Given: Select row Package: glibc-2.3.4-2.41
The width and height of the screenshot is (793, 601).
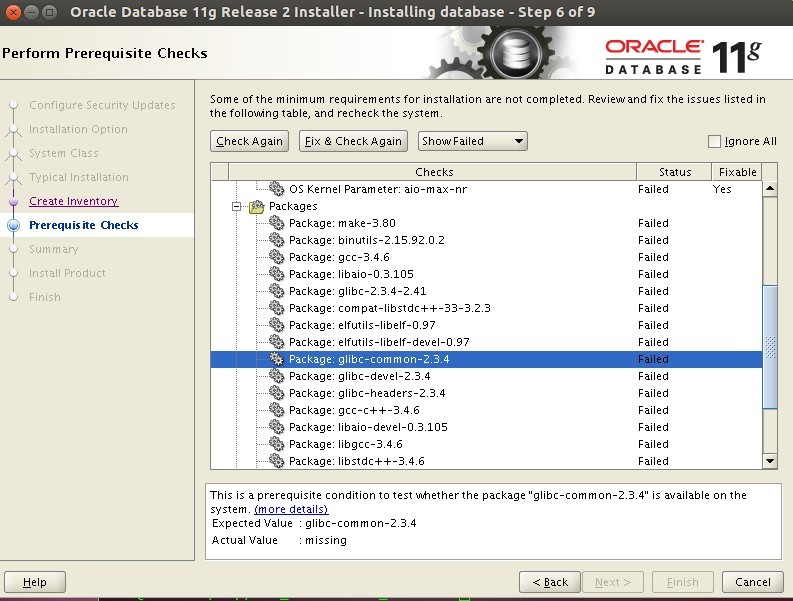Looking at the screenshot, I should click(486, 291).
